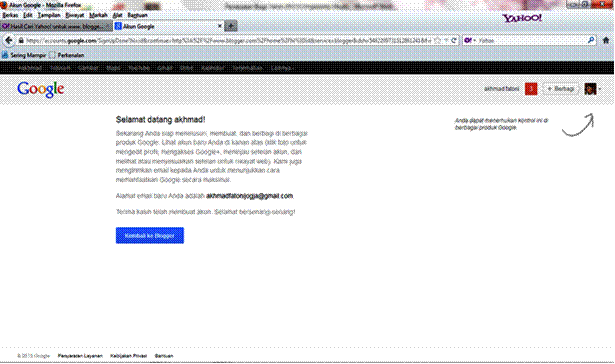The image size is (615, 364).
Task: Reload the page with the refresh icon
Action: (x=454, y=40)
